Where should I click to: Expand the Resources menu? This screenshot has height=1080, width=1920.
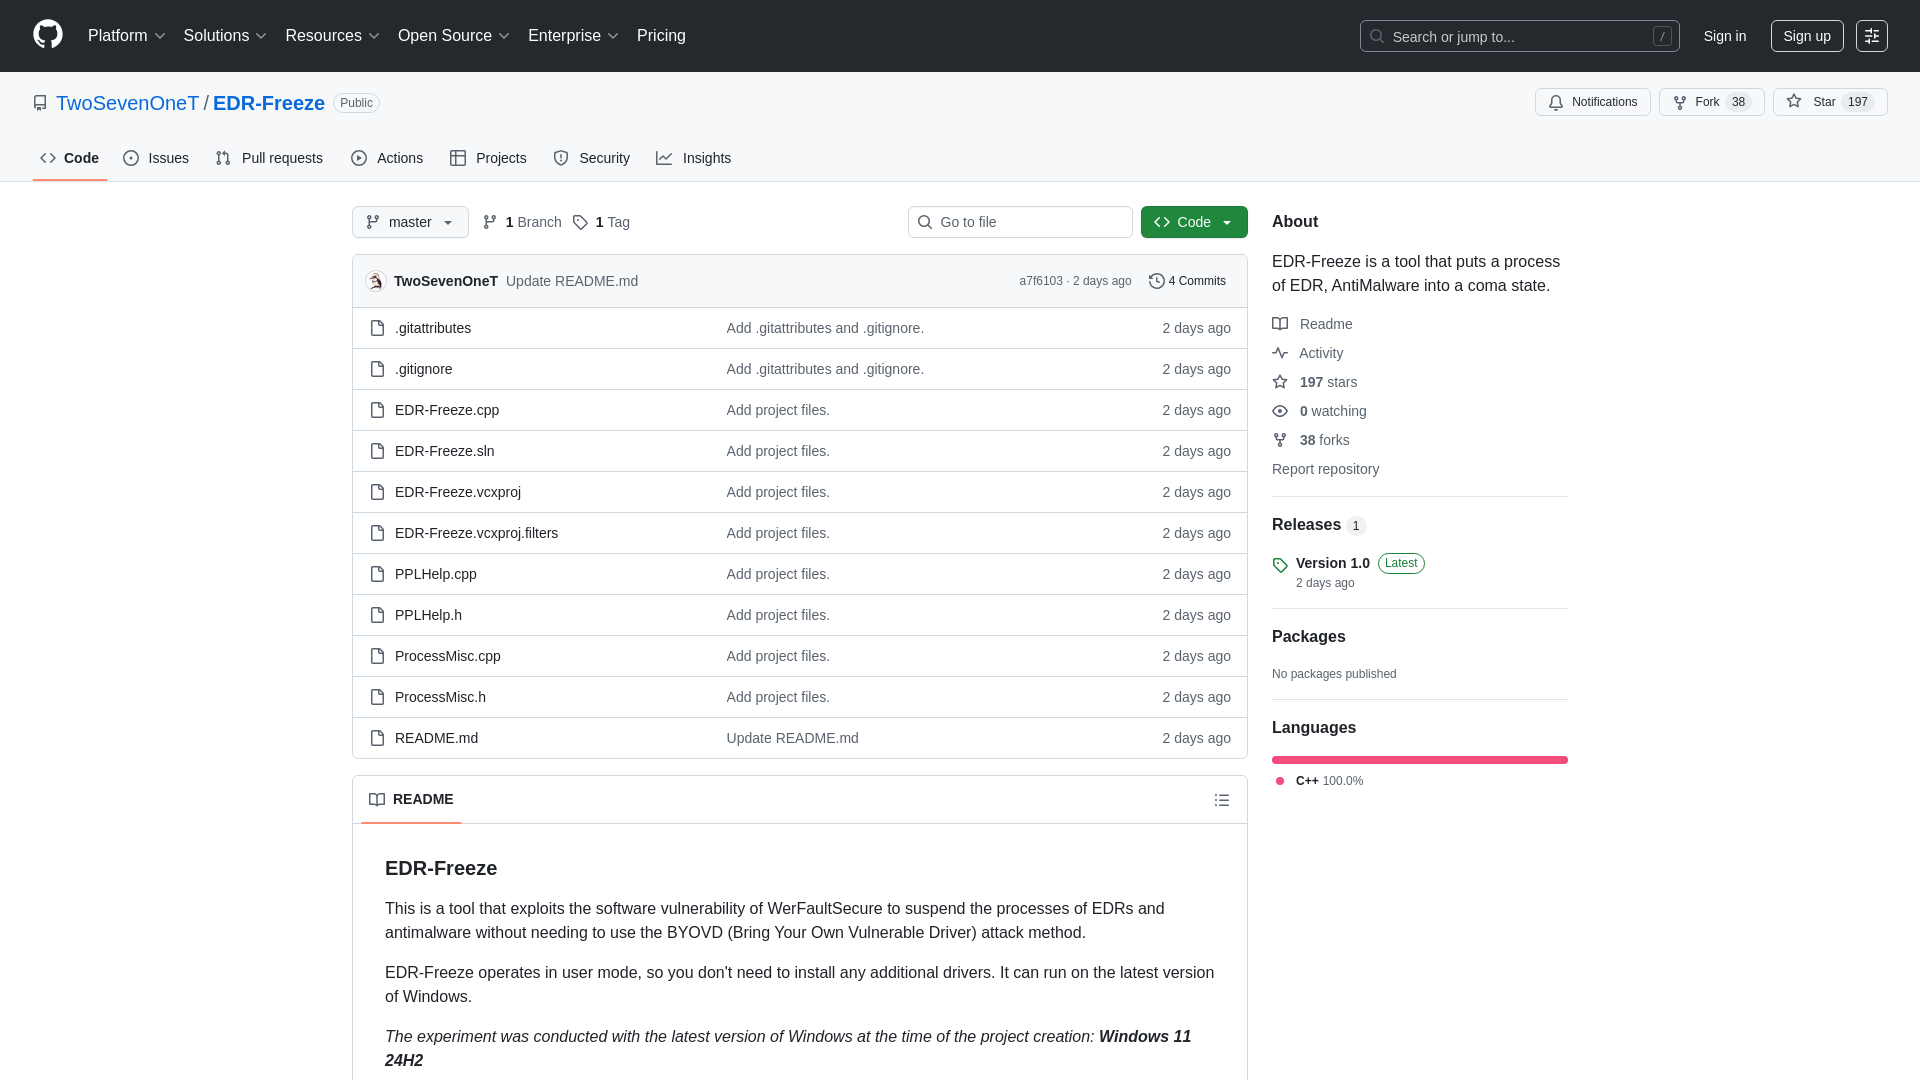[x=332, y=36]
